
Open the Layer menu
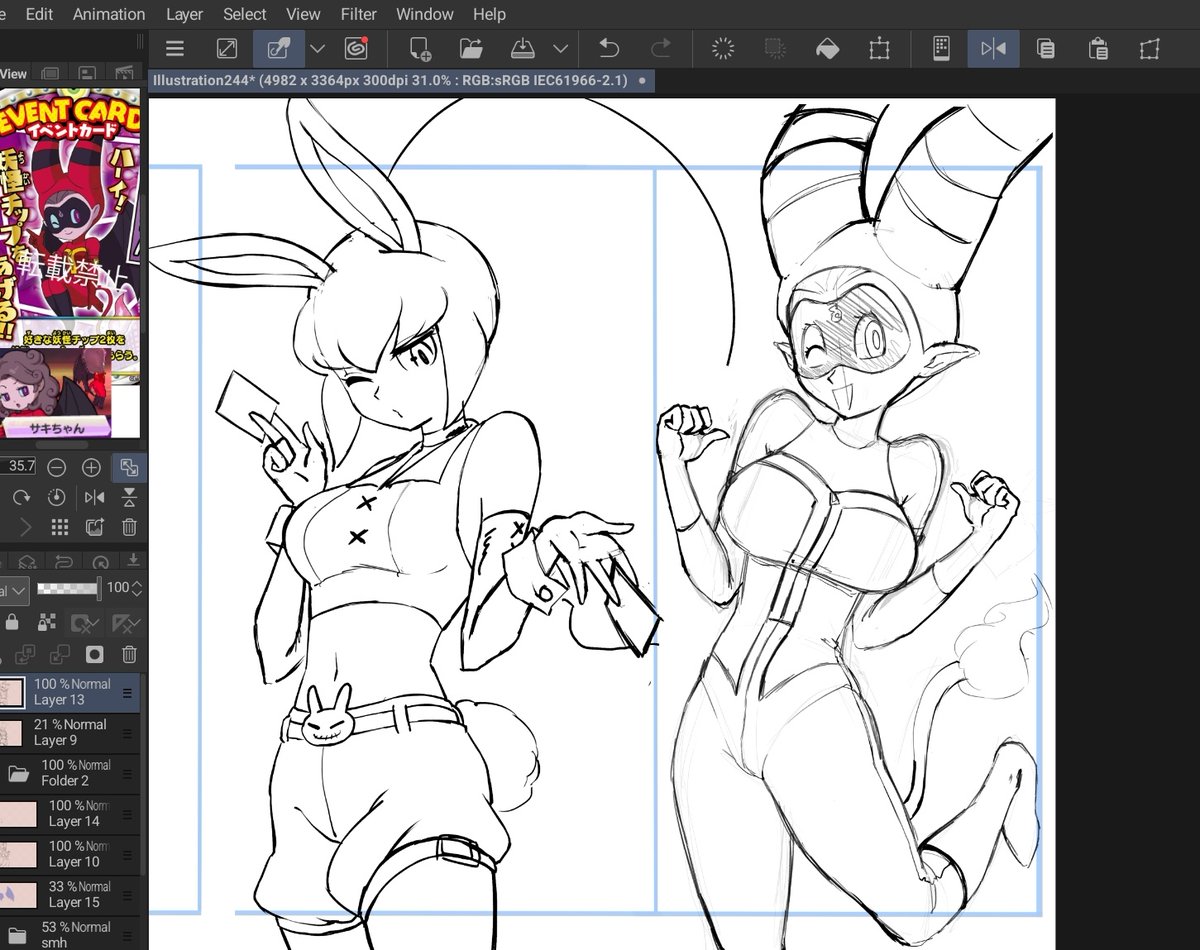pyautogui.click(x=184, y=14)
